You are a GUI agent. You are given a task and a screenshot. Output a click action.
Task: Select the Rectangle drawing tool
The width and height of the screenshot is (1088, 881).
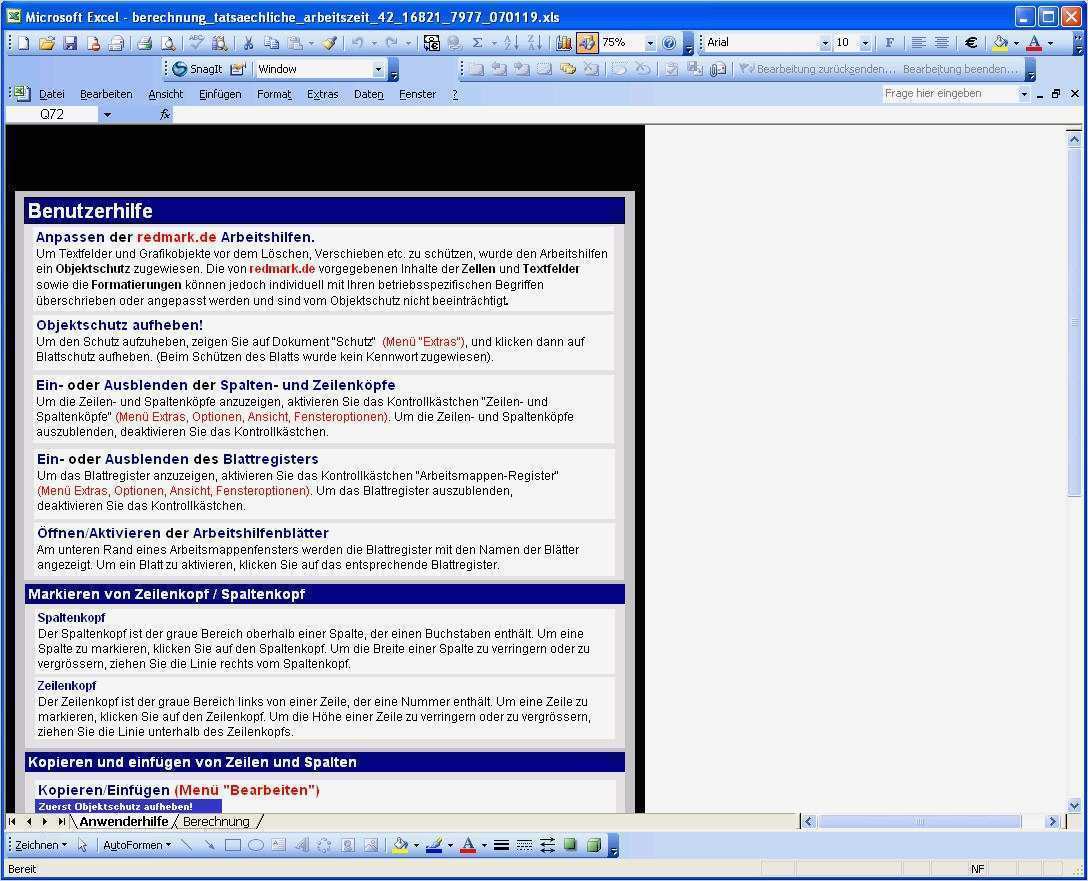coord(232,845)
